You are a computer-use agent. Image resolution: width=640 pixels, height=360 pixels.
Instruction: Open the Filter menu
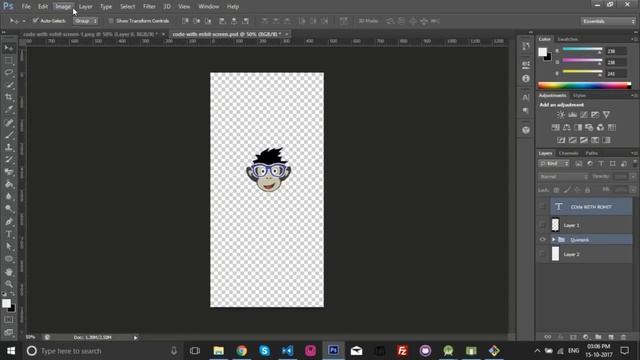tap(149, 7)
